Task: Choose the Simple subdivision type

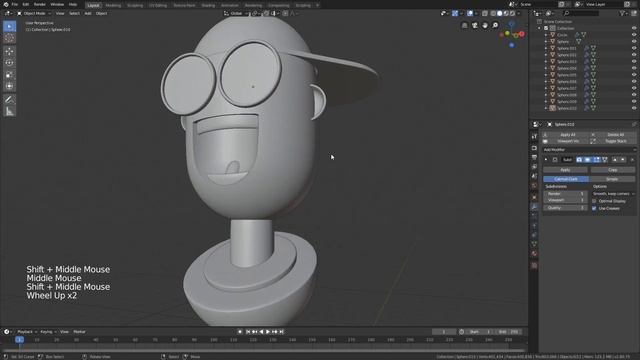Action: [612, 179]
